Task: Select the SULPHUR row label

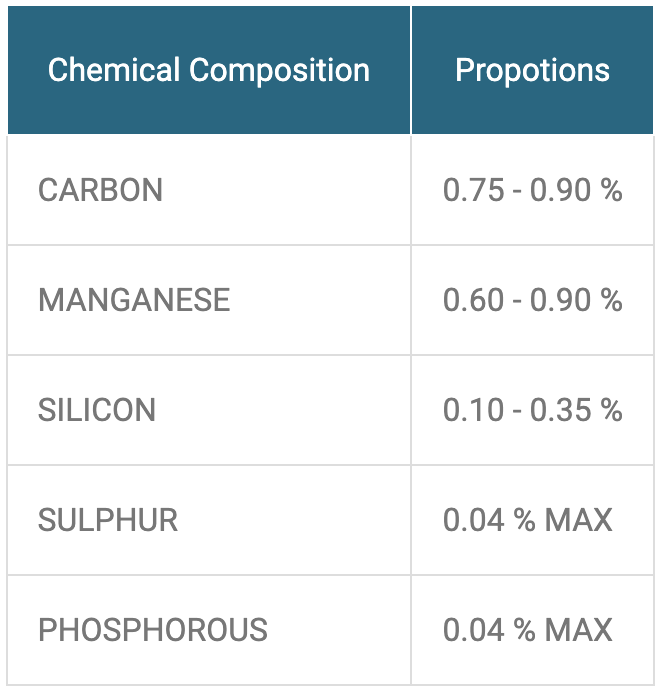Action: 108,520
